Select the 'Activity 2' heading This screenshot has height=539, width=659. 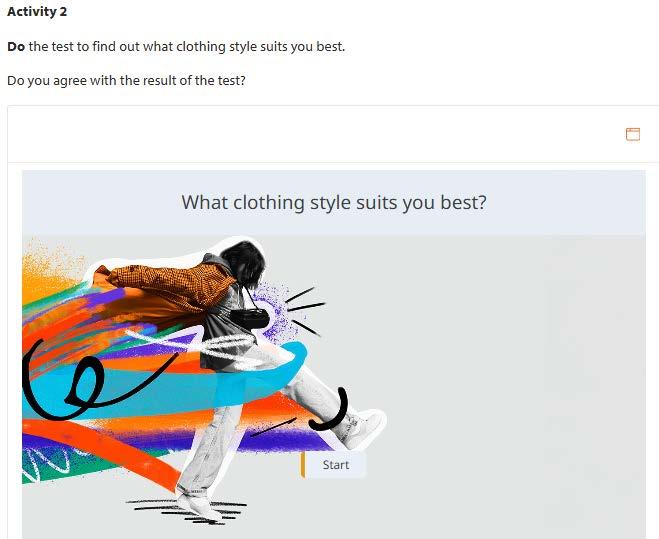37,12
